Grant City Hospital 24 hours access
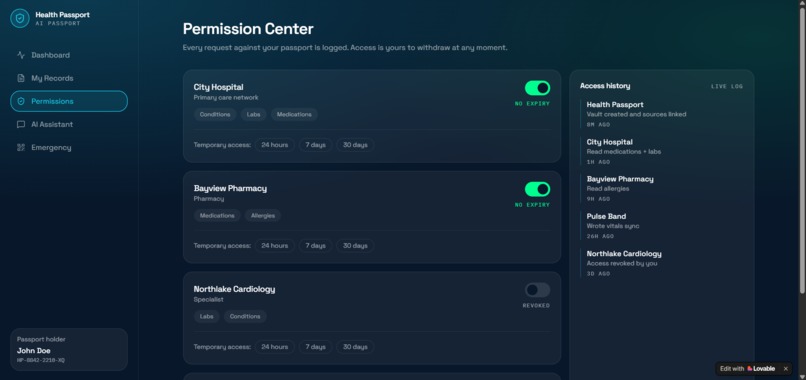806x380 pixels. tap(274, 145)
